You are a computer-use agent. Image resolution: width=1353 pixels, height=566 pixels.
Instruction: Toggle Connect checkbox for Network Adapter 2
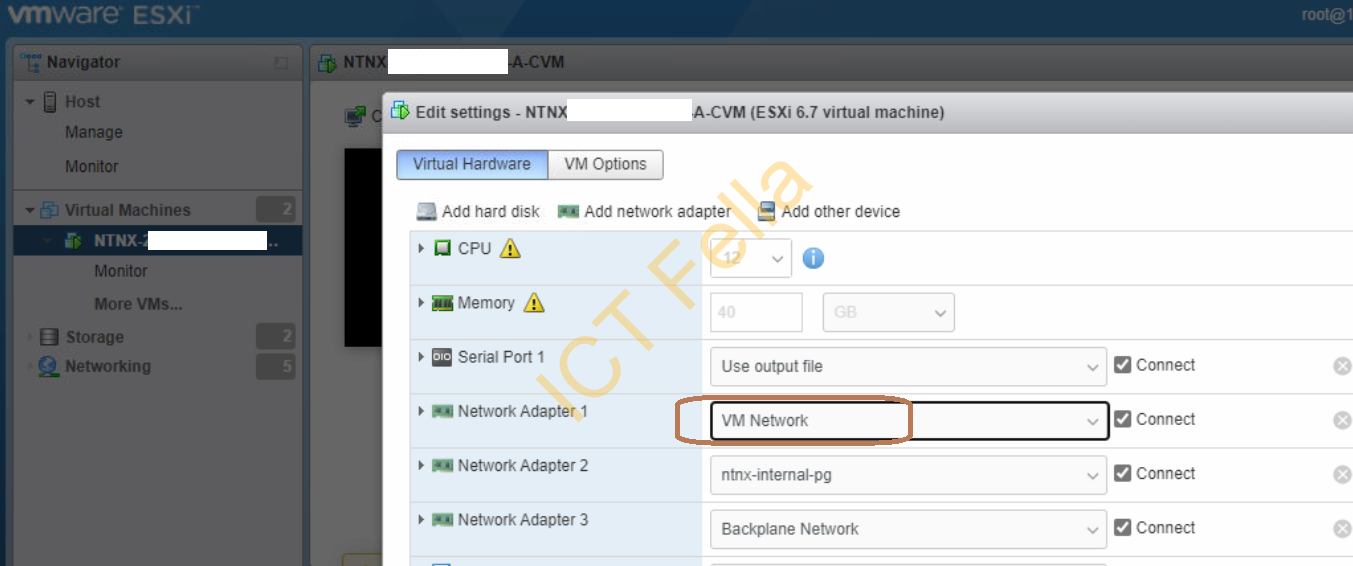(x=1122, y=473)
